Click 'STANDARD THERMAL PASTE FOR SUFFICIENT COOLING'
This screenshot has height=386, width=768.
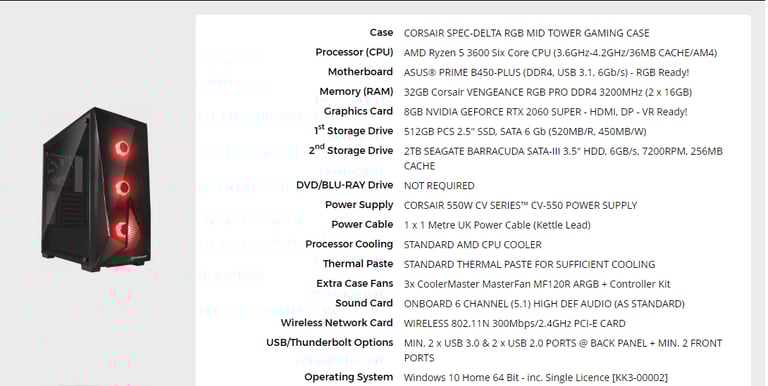pos(529,264)
